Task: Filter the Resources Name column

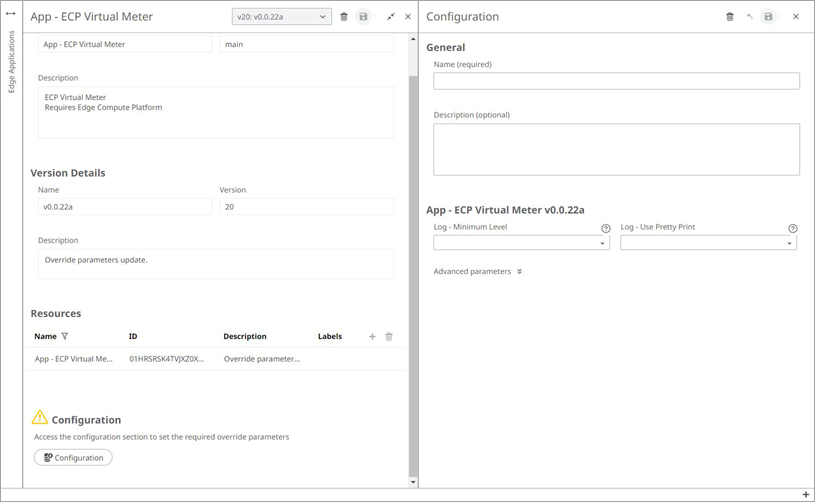Action: click(x=65, y=337)
